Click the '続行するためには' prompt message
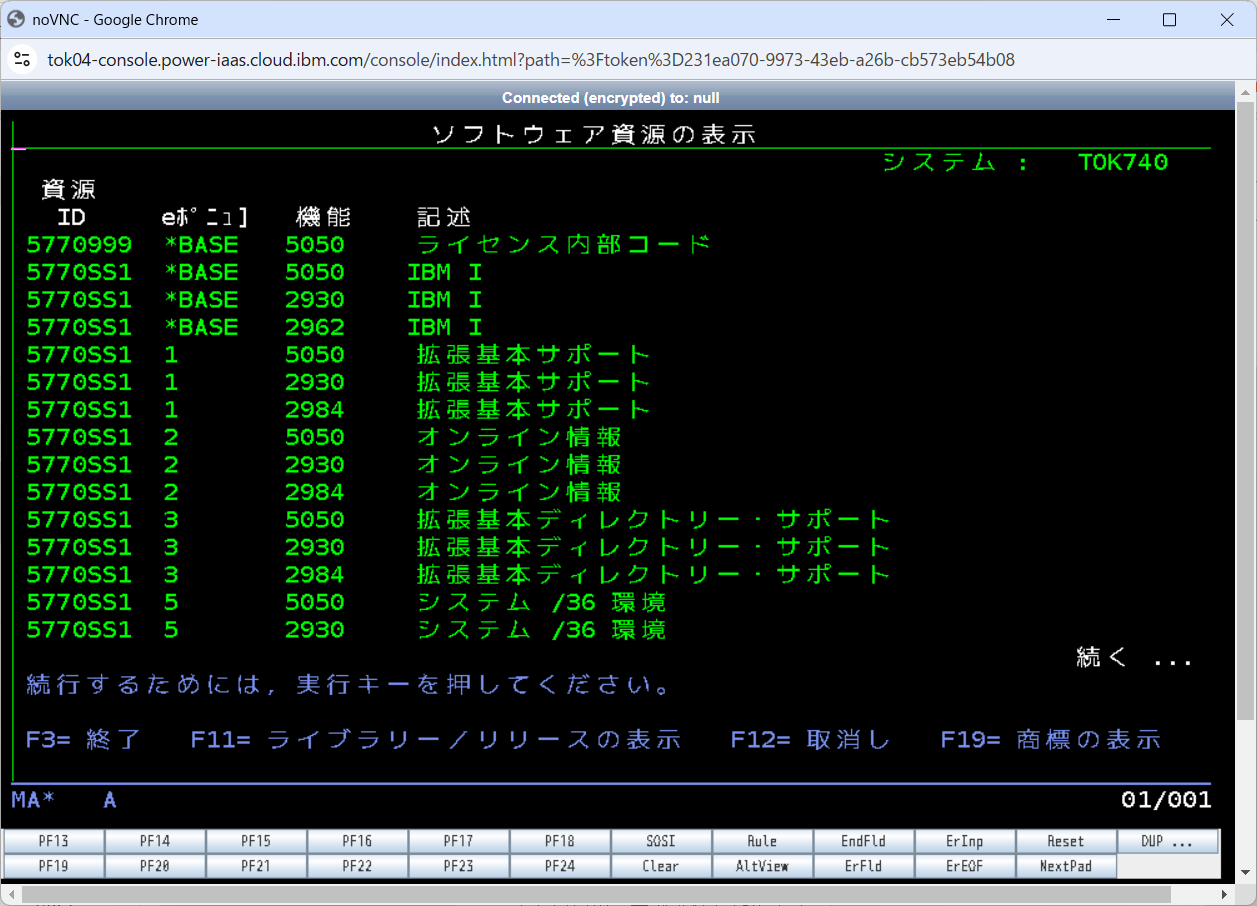The image size is (1257, 906). [348, 685]
